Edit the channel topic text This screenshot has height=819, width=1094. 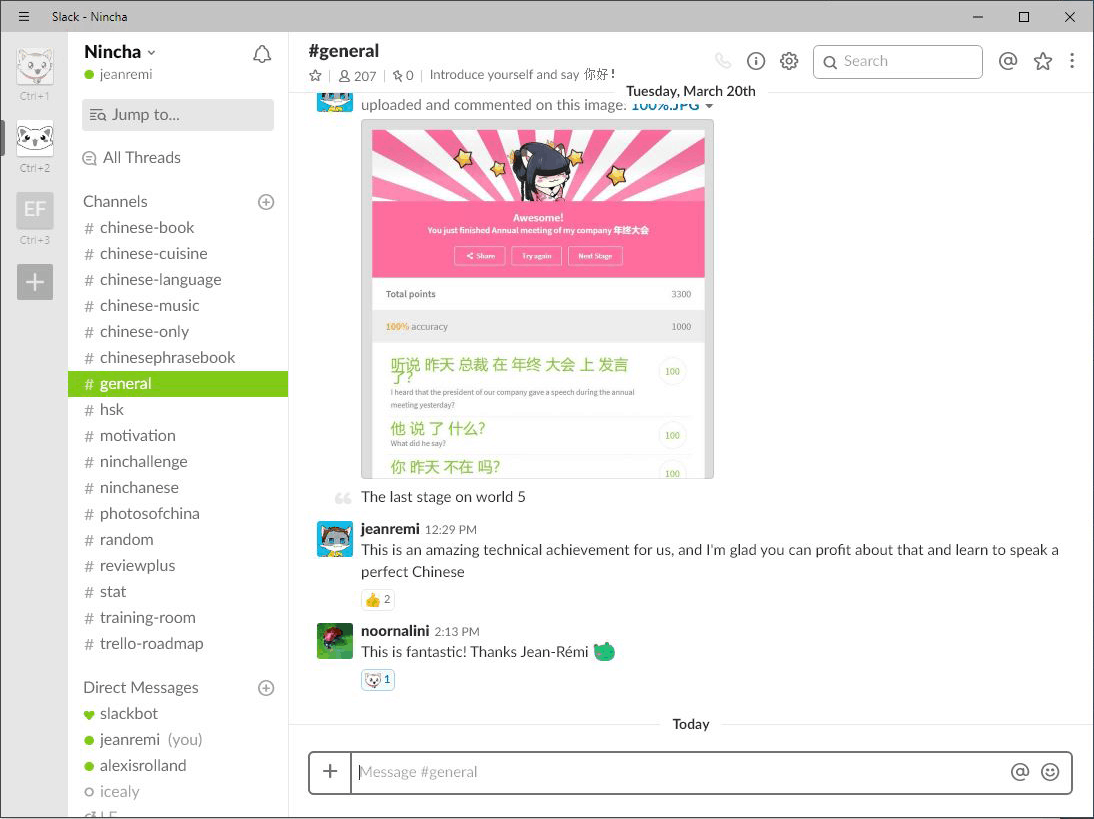point(522,75)
